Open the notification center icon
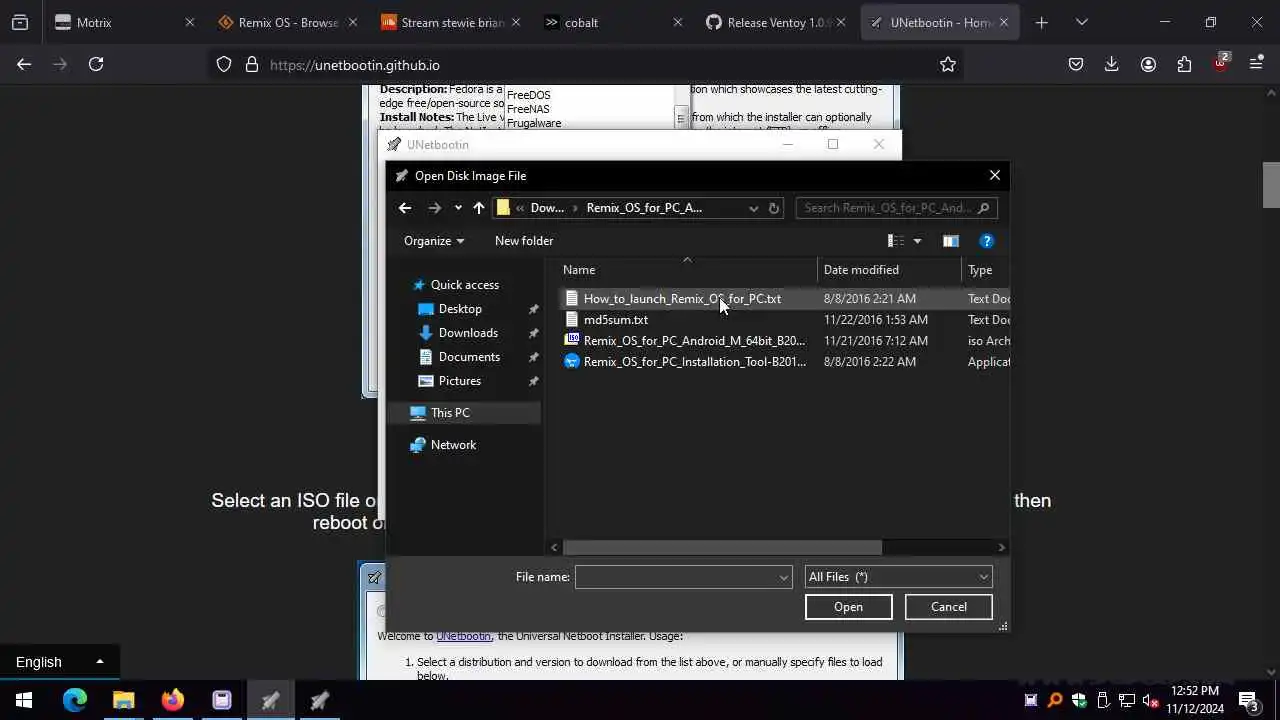This screenshot has width=1280, height=720. point(1248,700)
